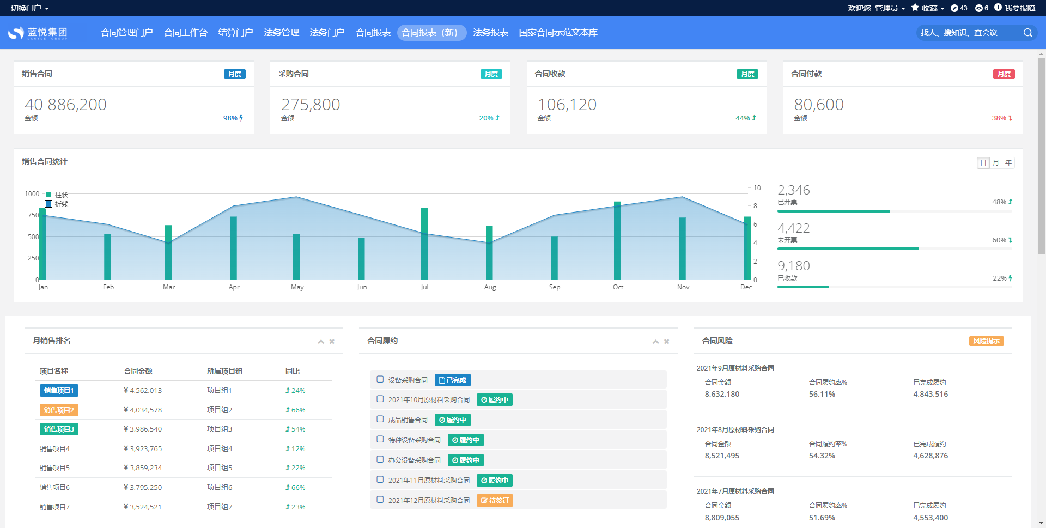Open the 合同工作台 navigation tab
This screenshot has height=528, width=1046.
click(185, 33)
